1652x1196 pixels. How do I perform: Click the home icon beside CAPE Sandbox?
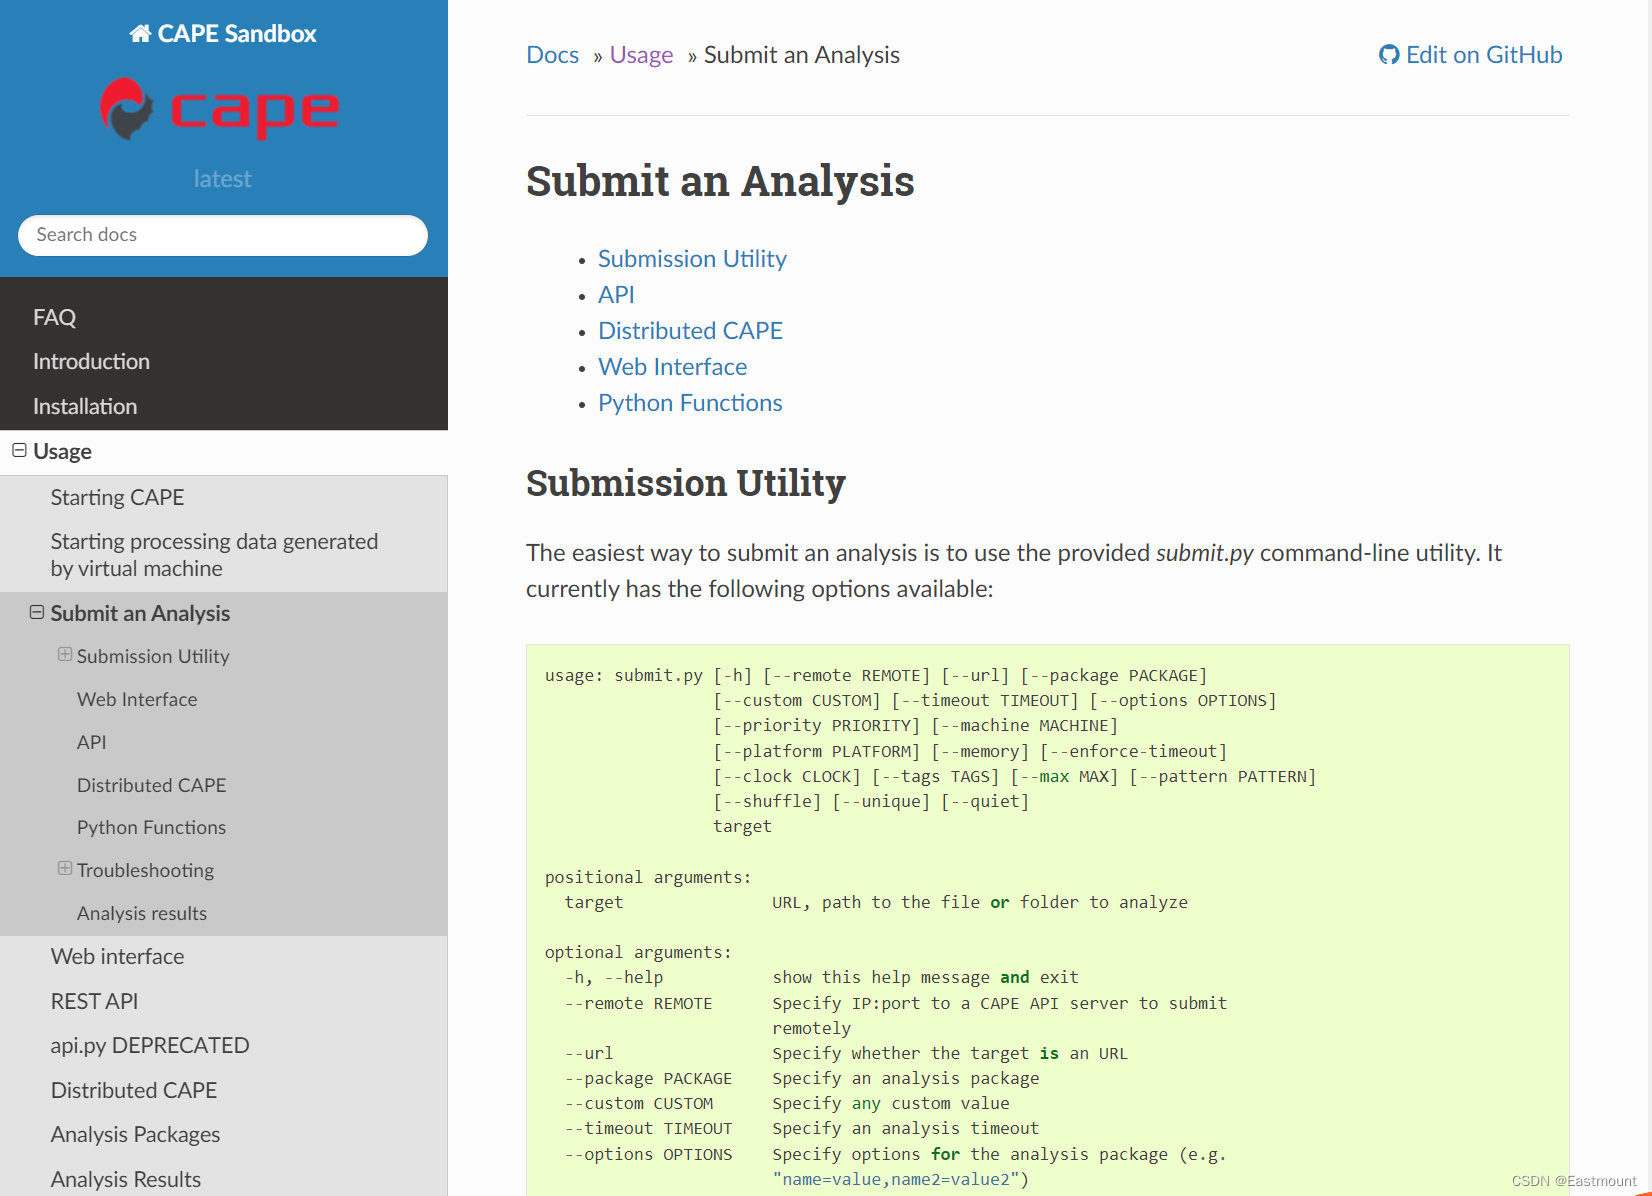(140, 34)
